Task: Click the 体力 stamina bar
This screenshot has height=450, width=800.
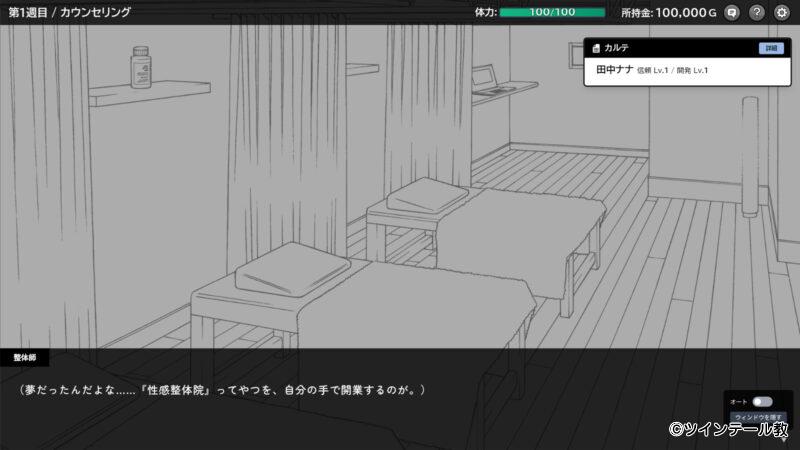Action: [552, 12]
